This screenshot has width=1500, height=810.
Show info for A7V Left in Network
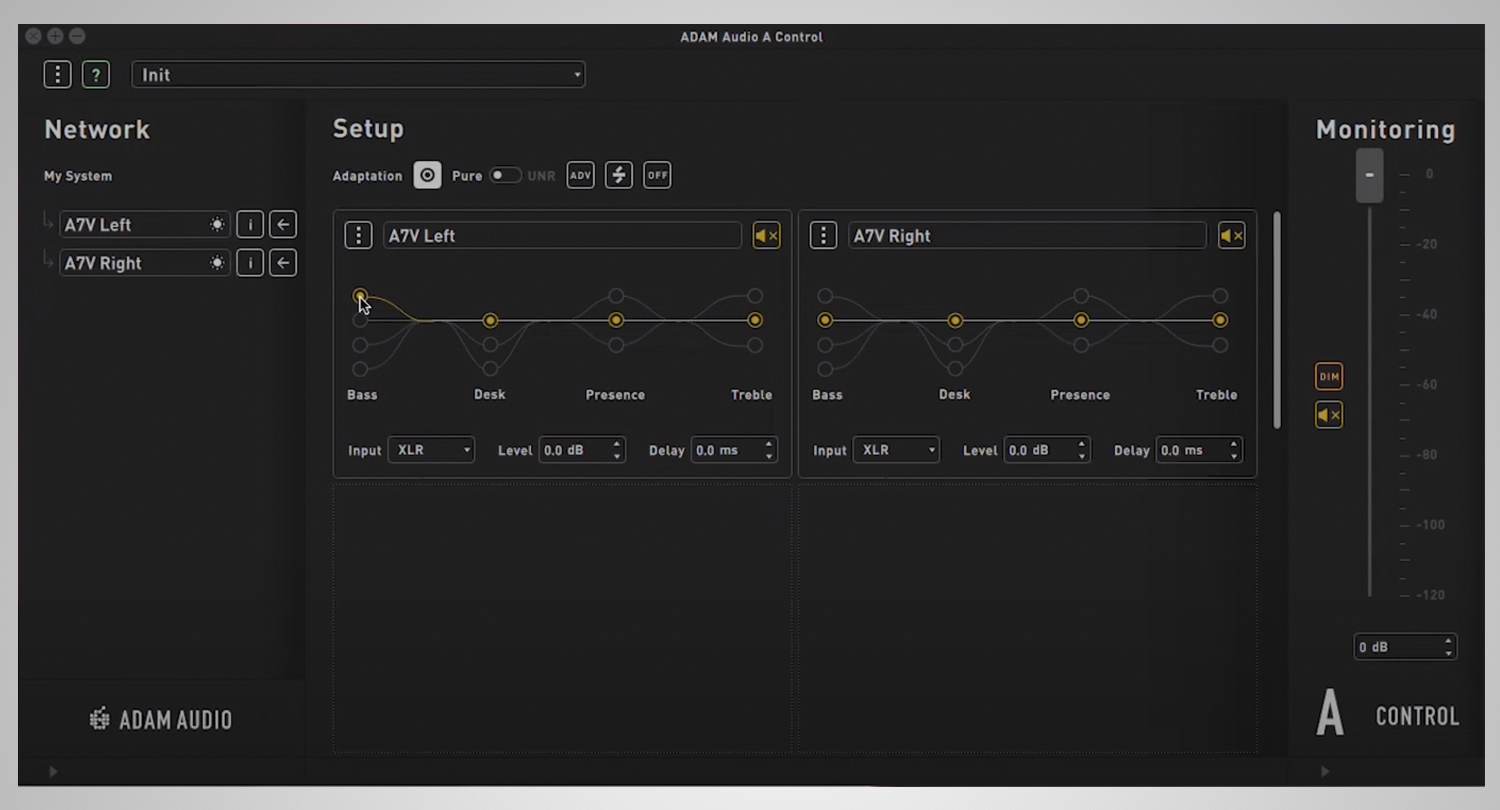tap(250, 225)
